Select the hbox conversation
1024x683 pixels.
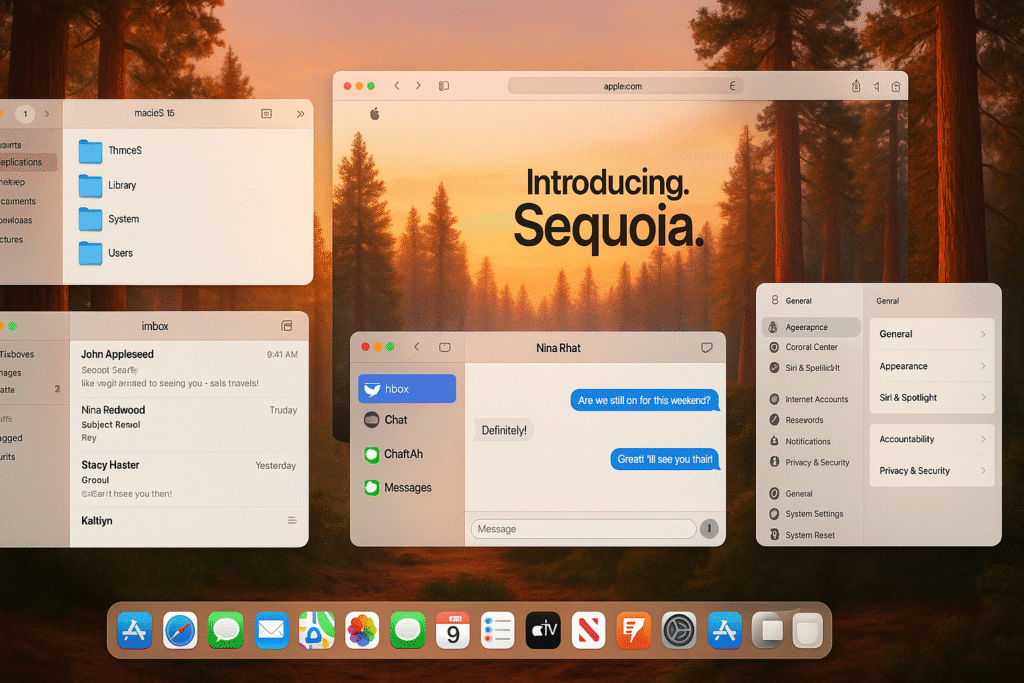tap(407, 389)
